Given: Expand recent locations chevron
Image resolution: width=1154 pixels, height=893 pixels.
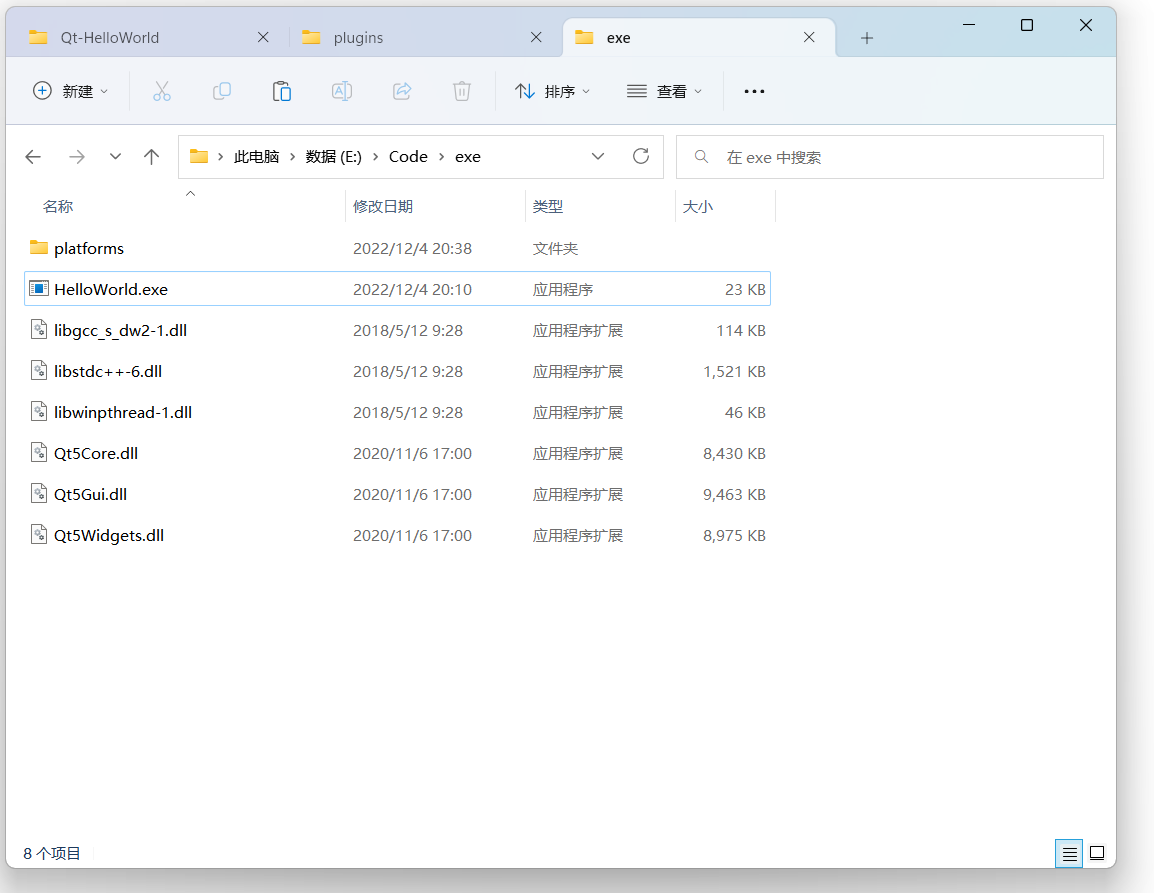Looking at the screenshot, I should point(115,156).
